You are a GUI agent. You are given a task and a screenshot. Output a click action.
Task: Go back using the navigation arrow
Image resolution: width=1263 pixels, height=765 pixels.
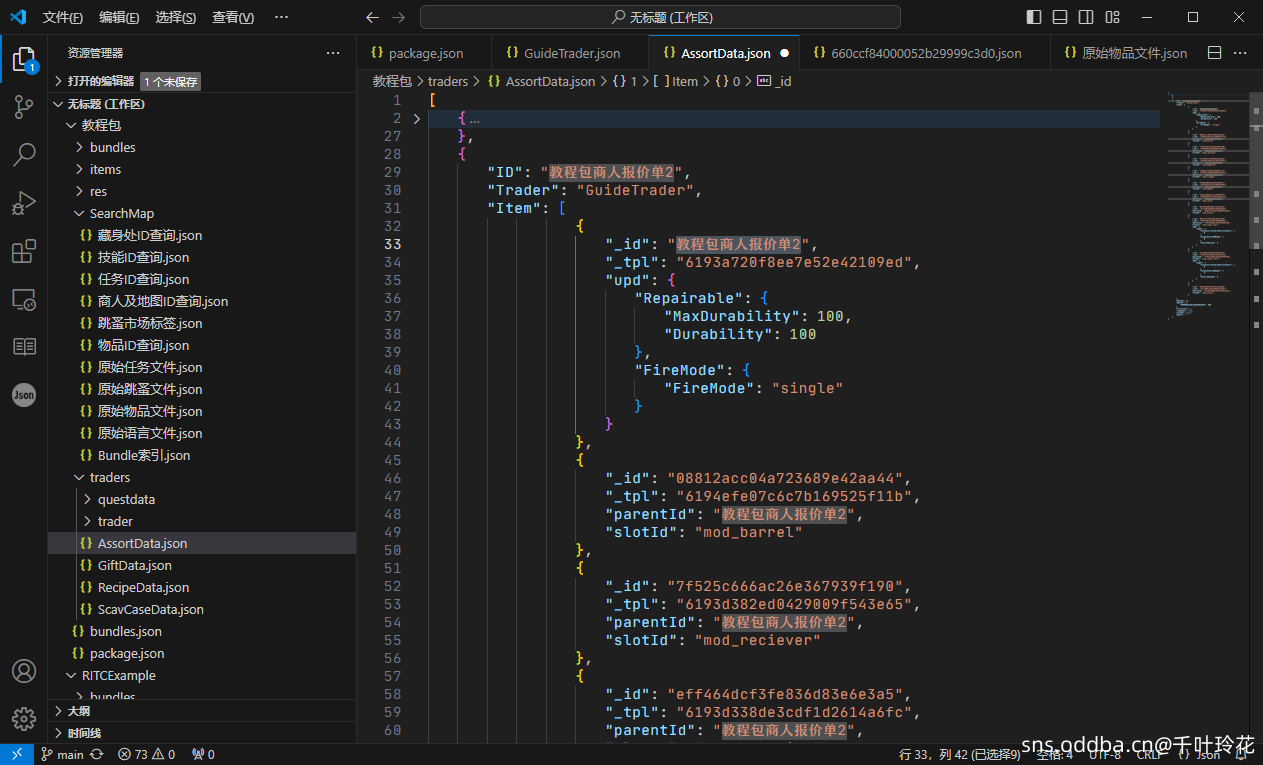(x=372, y=18)
